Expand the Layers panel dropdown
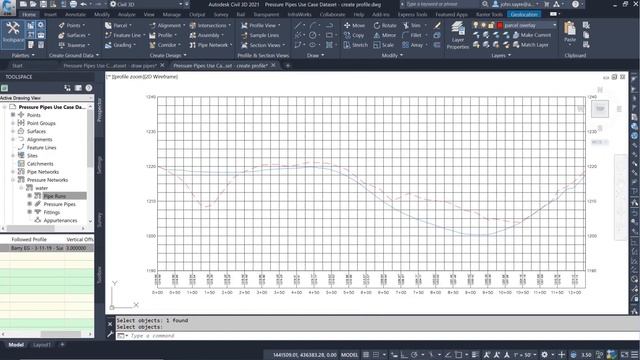 (x=501, y=55)
